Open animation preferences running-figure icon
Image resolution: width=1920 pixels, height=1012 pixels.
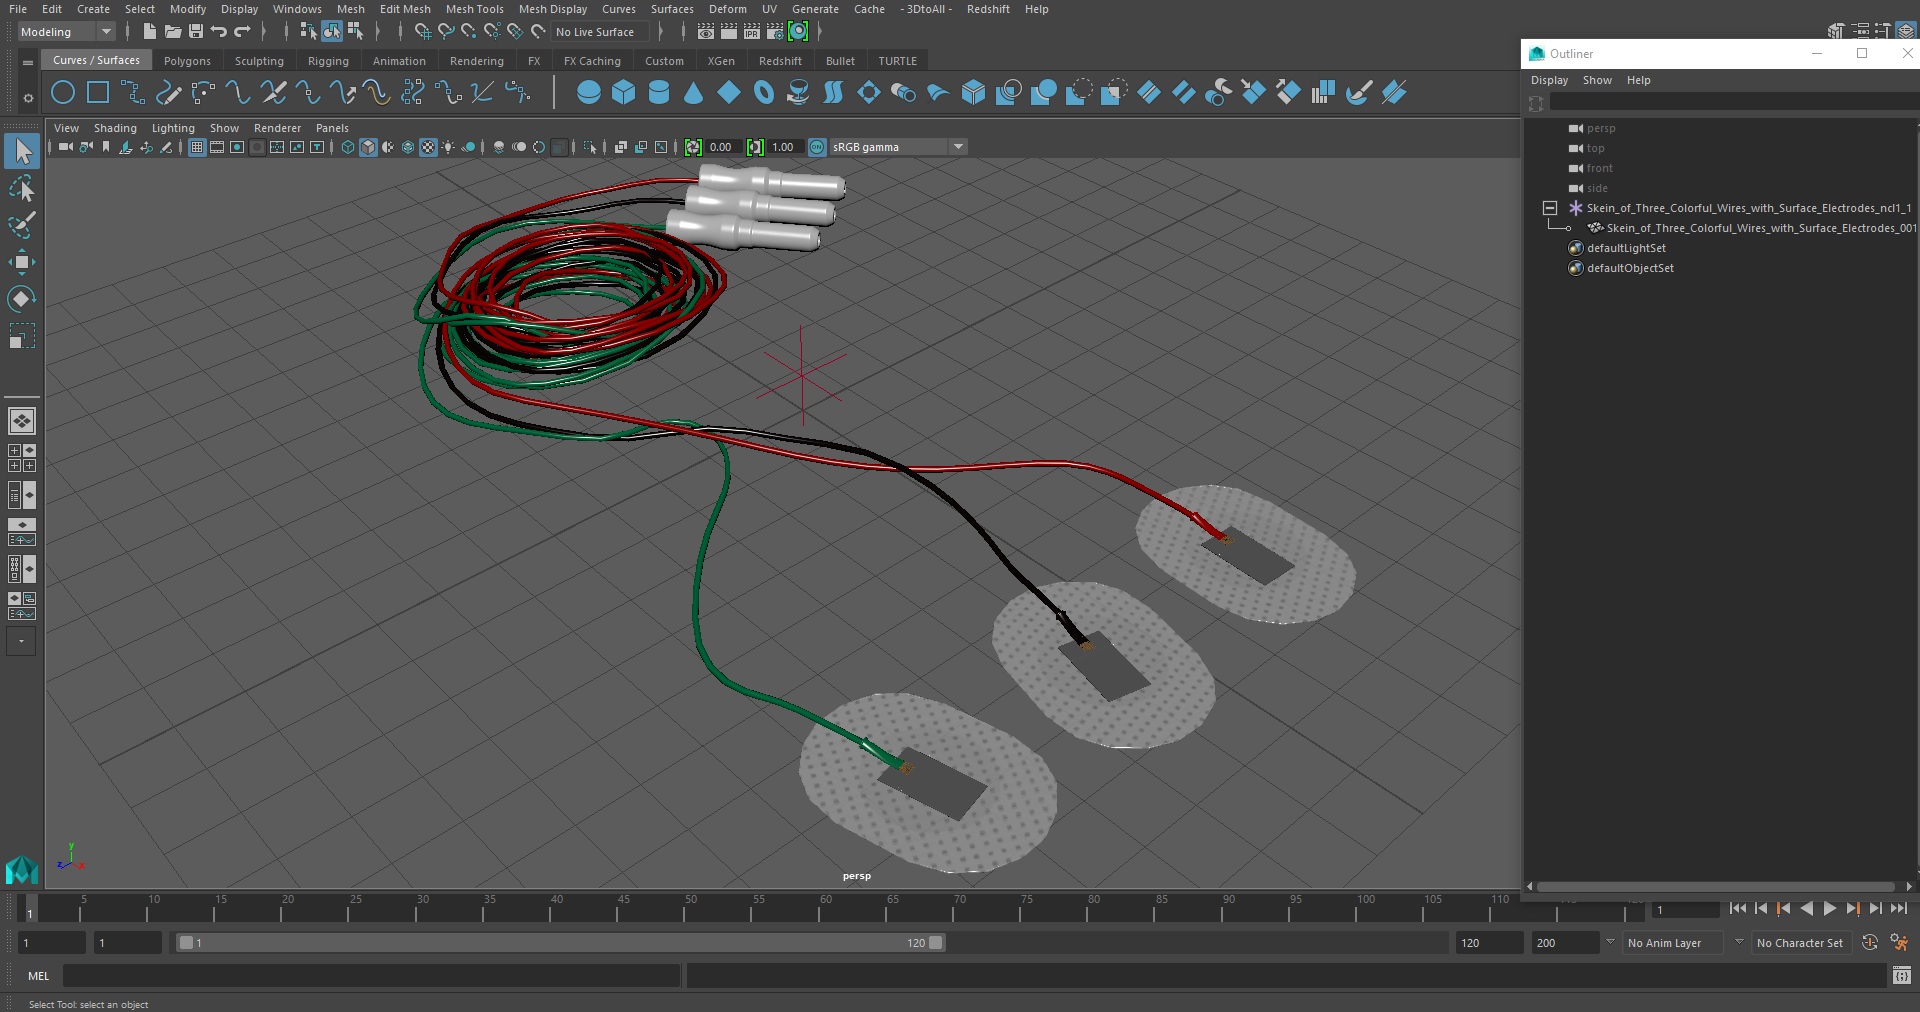[x=1899, y=942]
